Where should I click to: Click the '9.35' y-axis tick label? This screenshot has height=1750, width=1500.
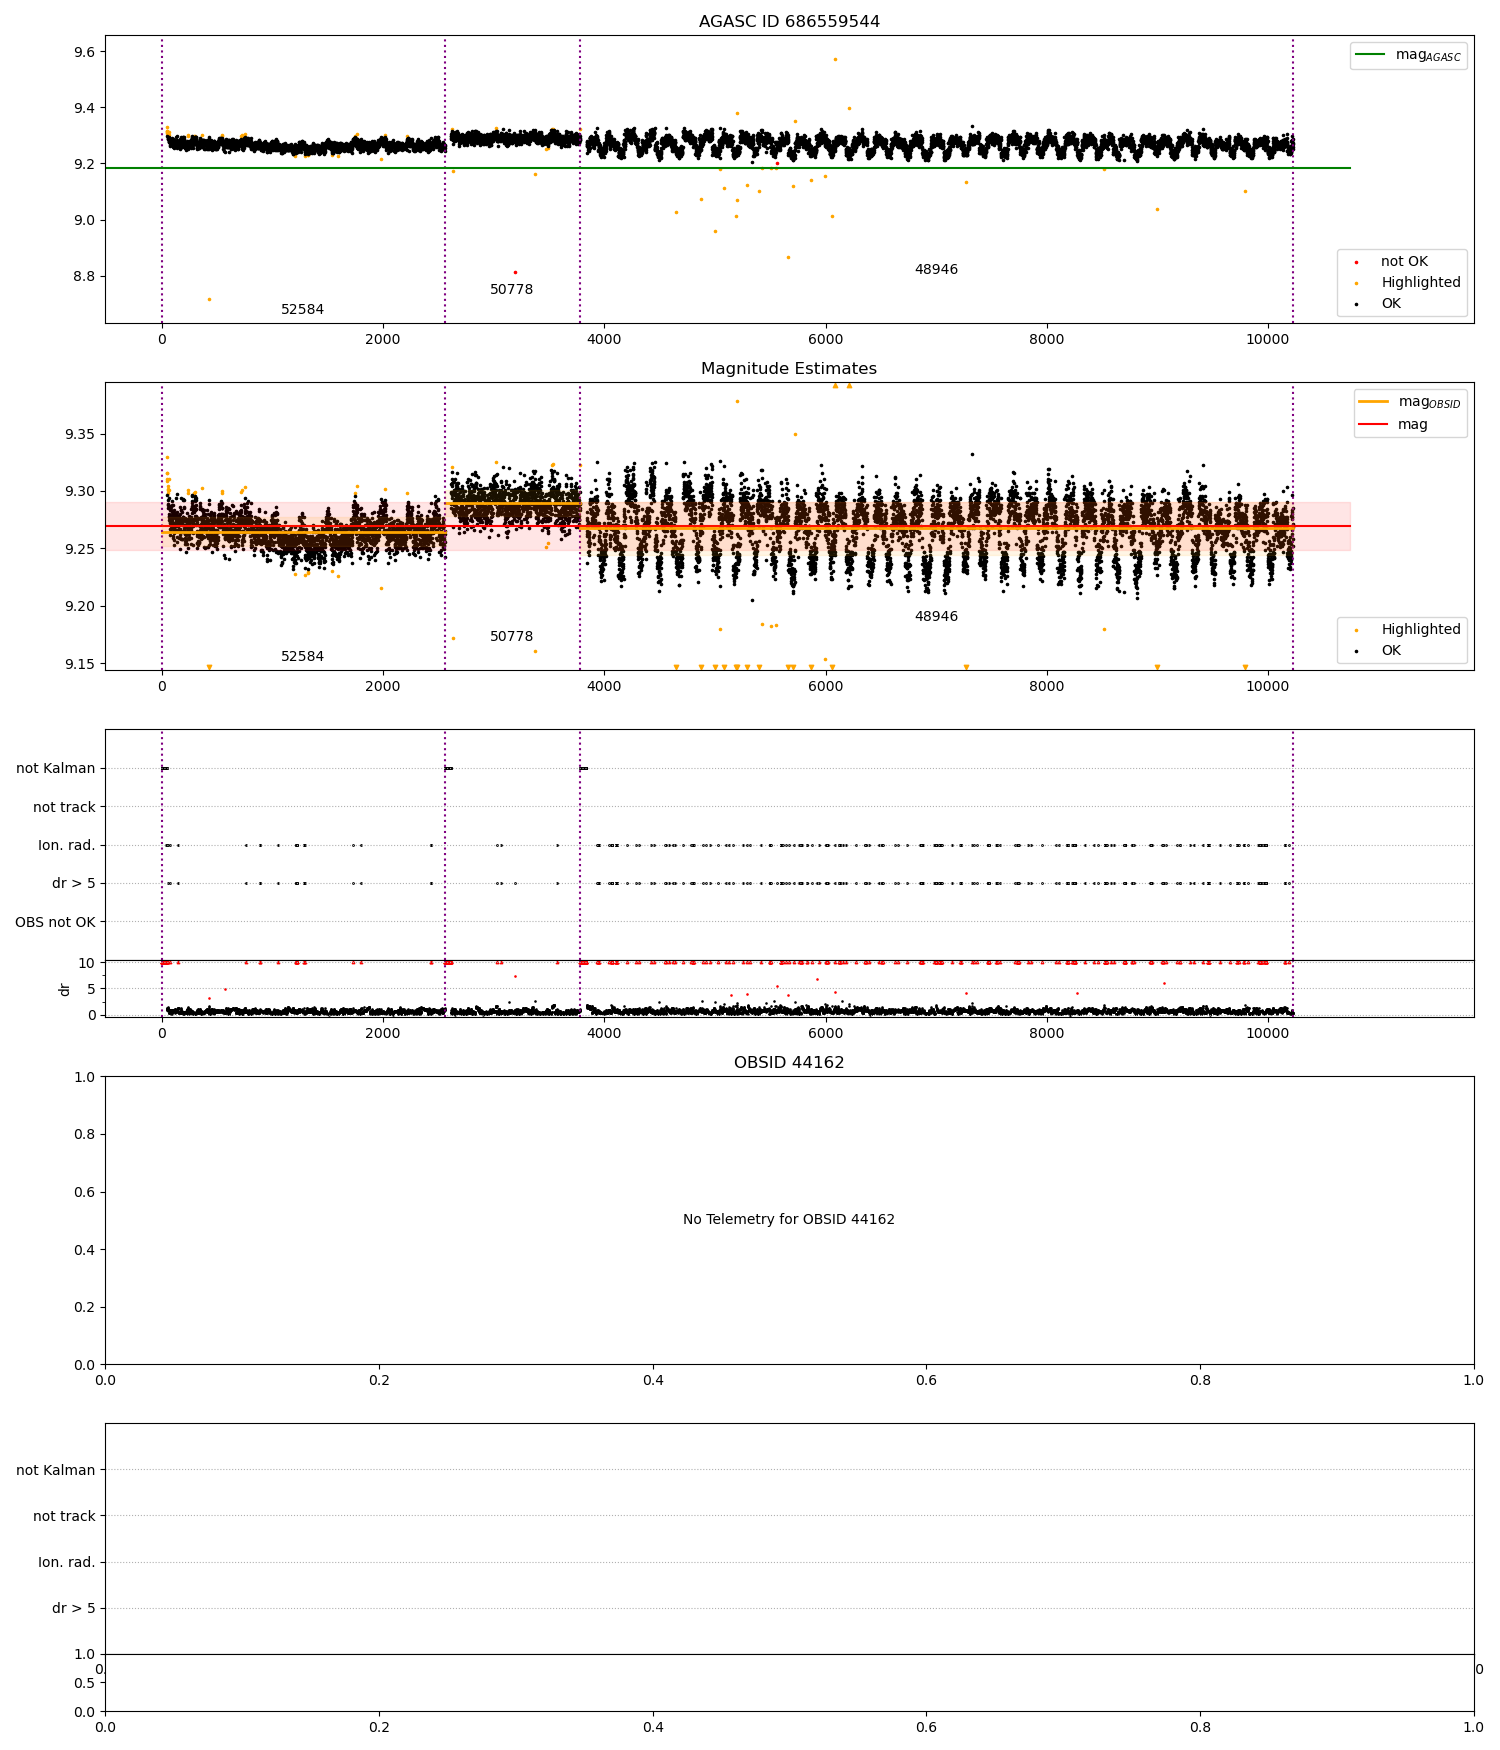[79, 434]
